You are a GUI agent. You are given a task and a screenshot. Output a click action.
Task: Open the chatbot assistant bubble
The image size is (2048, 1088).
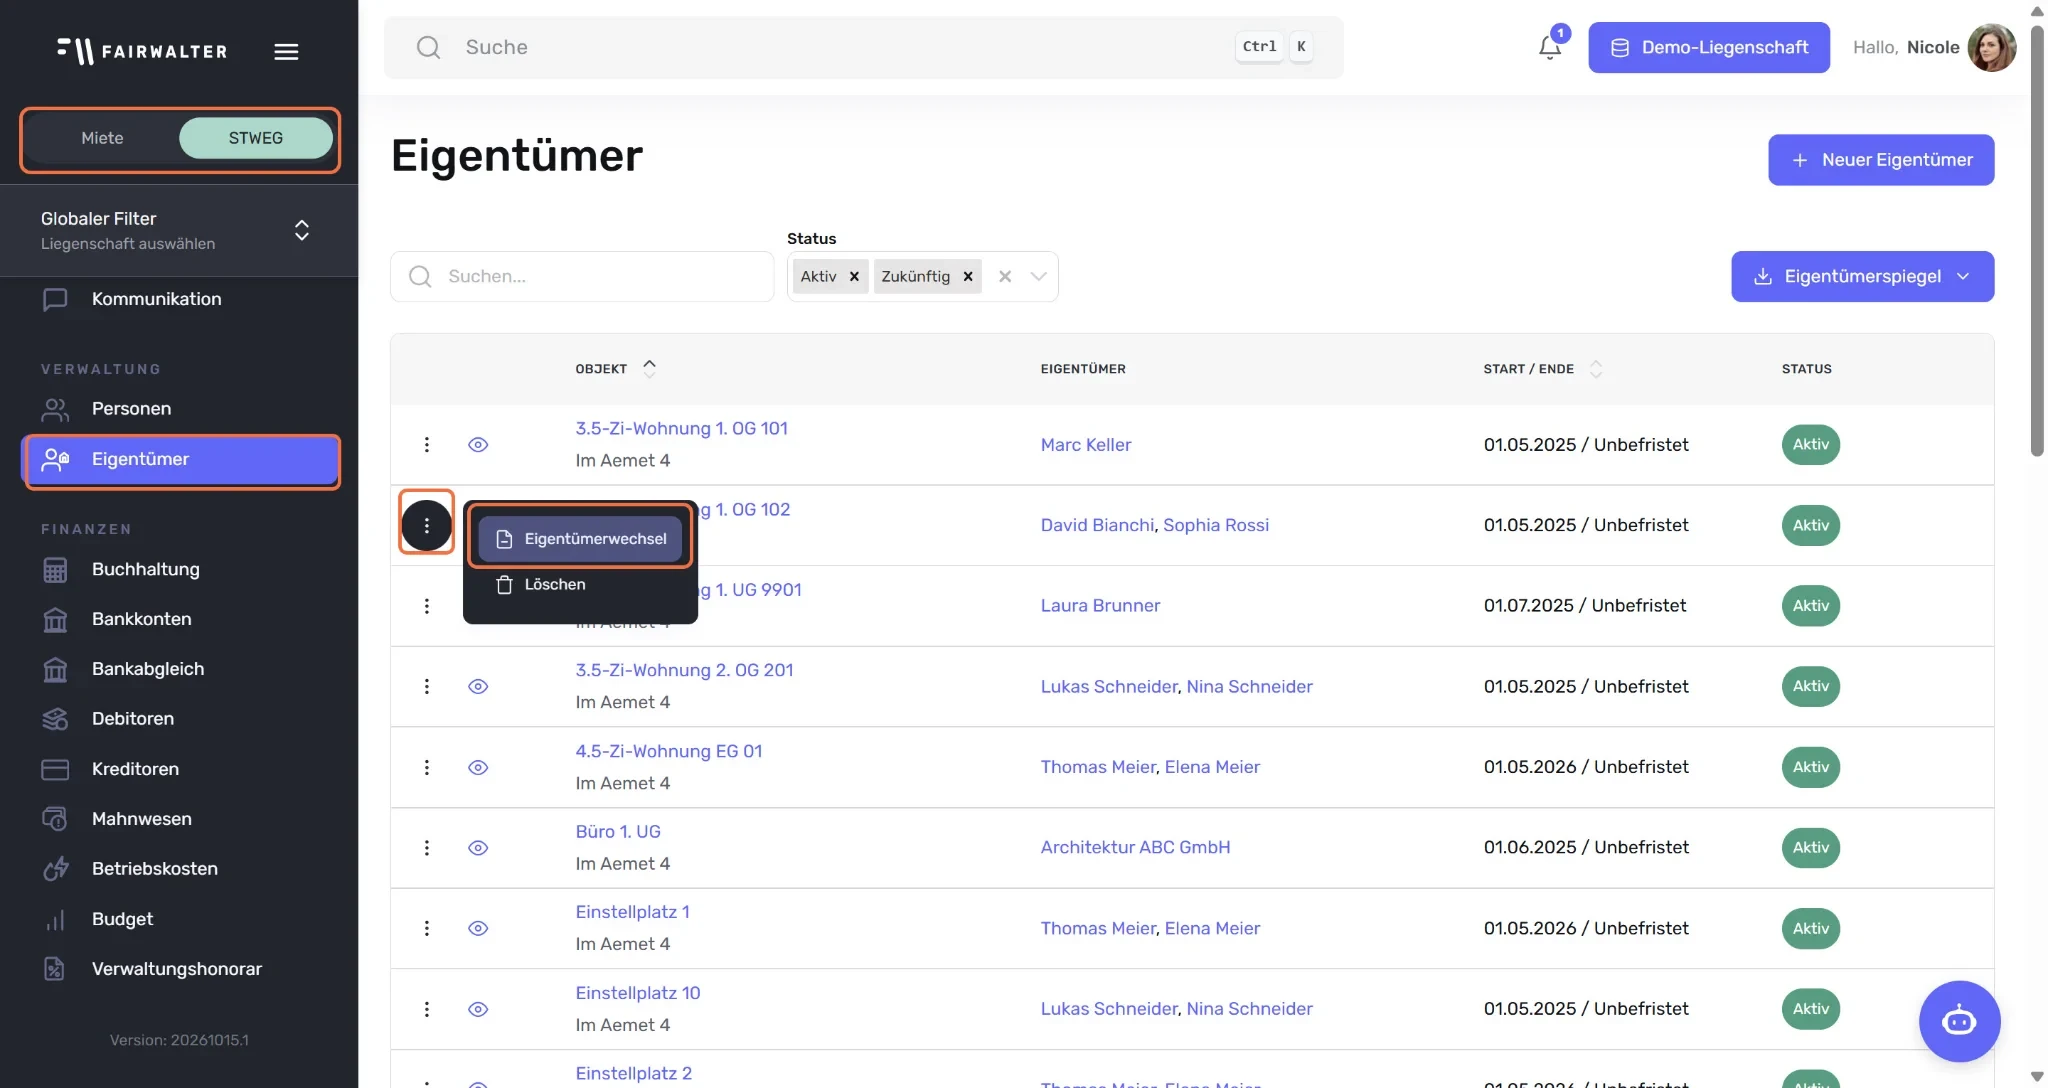(x=1958, y=1021)
